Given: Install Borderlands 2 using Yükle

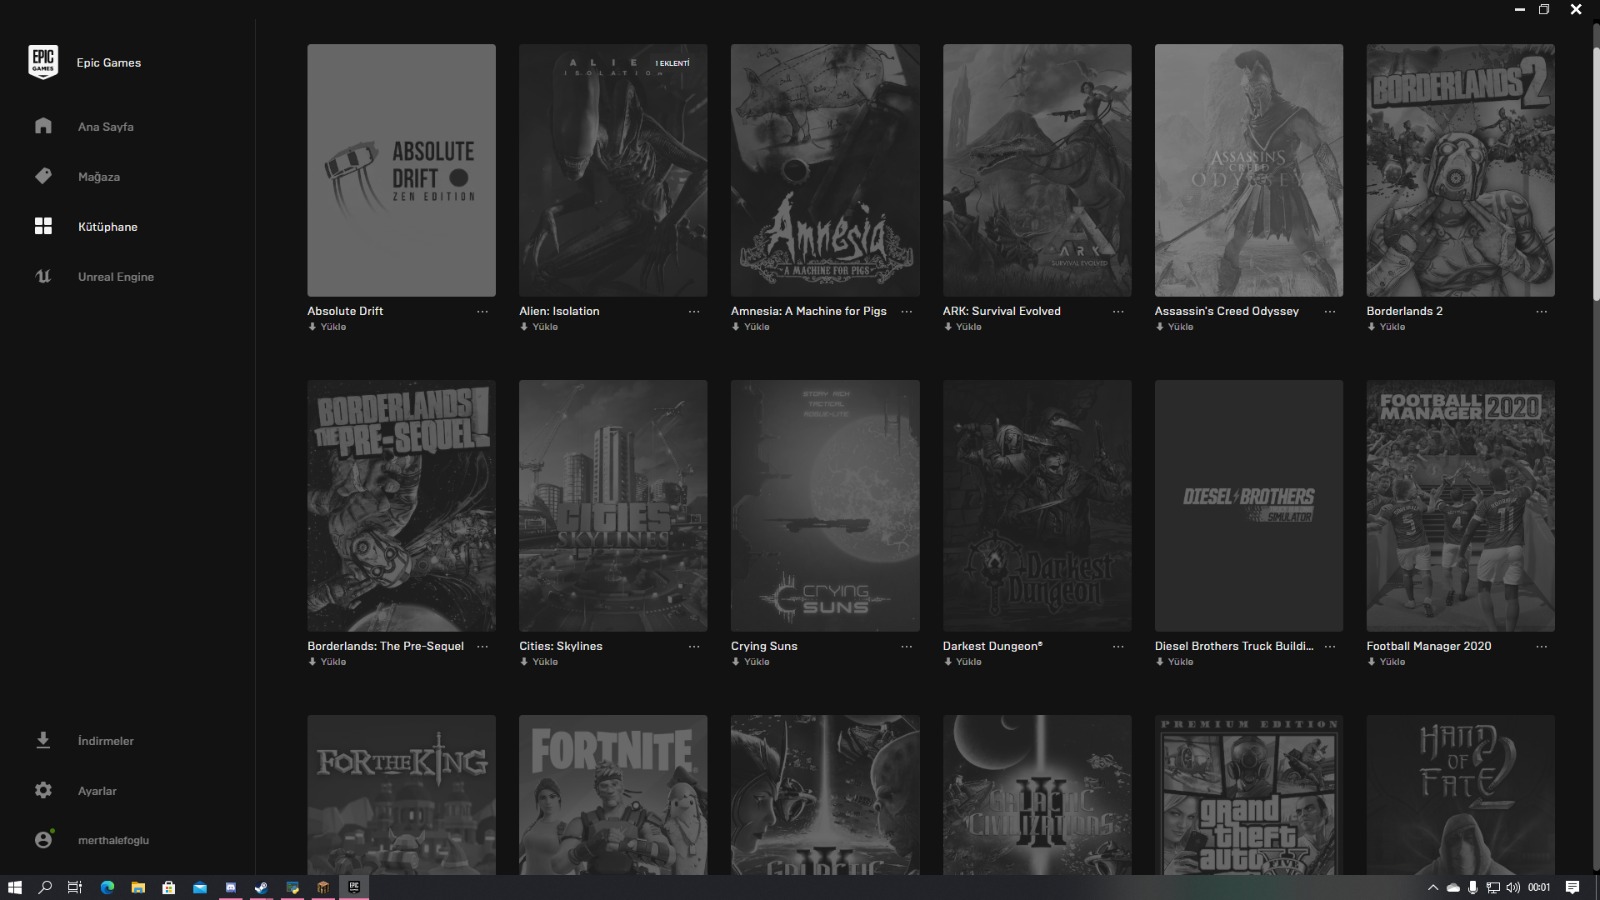Looking at the screenshot, I should [x=1387, y=327].
